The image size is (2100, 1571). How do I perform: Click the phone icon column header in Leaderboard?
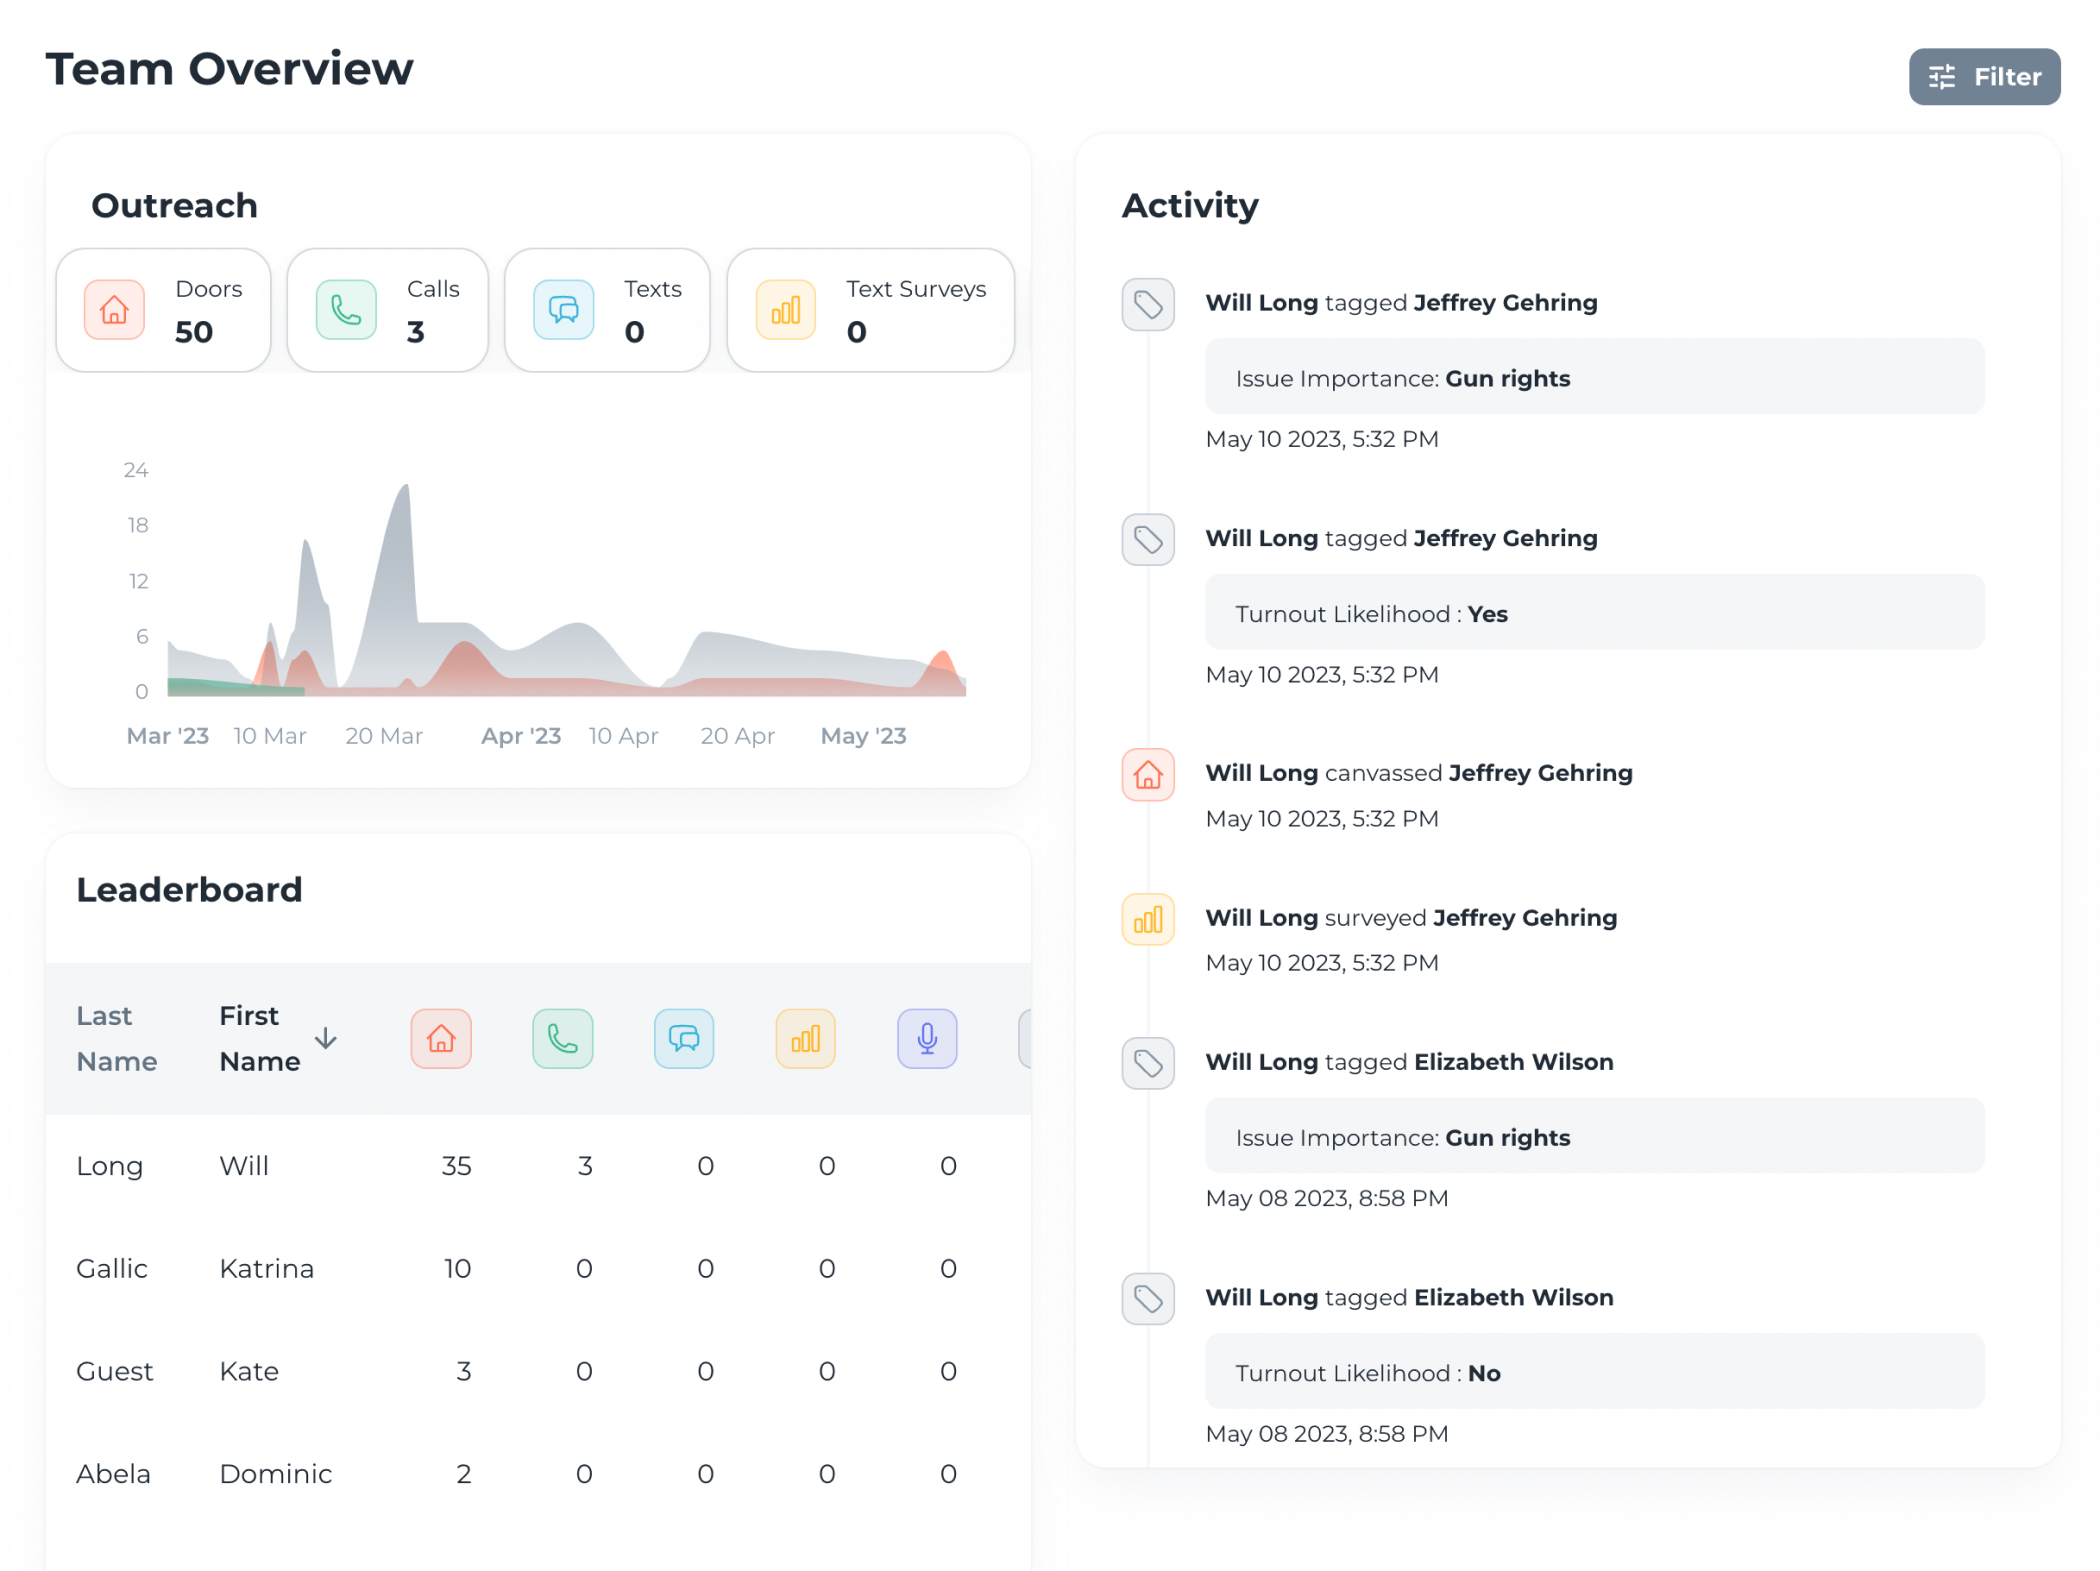[563, 1039]
